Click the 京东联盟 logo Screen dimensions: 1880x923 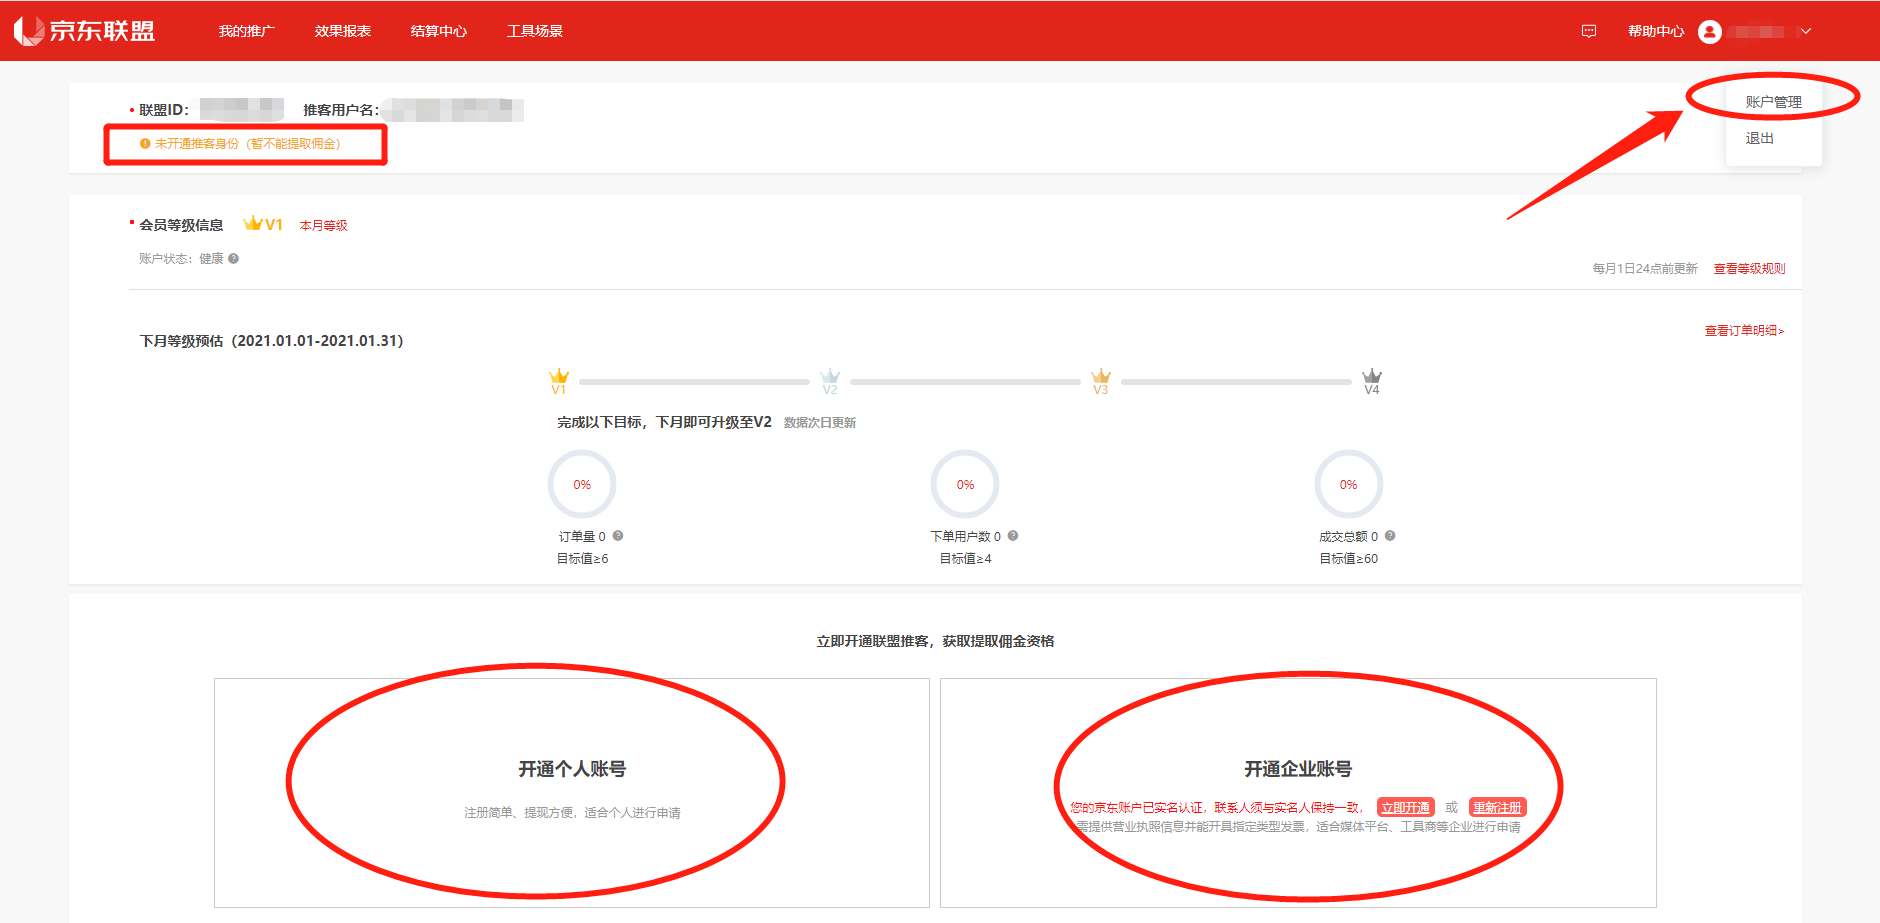click(85, 31)
